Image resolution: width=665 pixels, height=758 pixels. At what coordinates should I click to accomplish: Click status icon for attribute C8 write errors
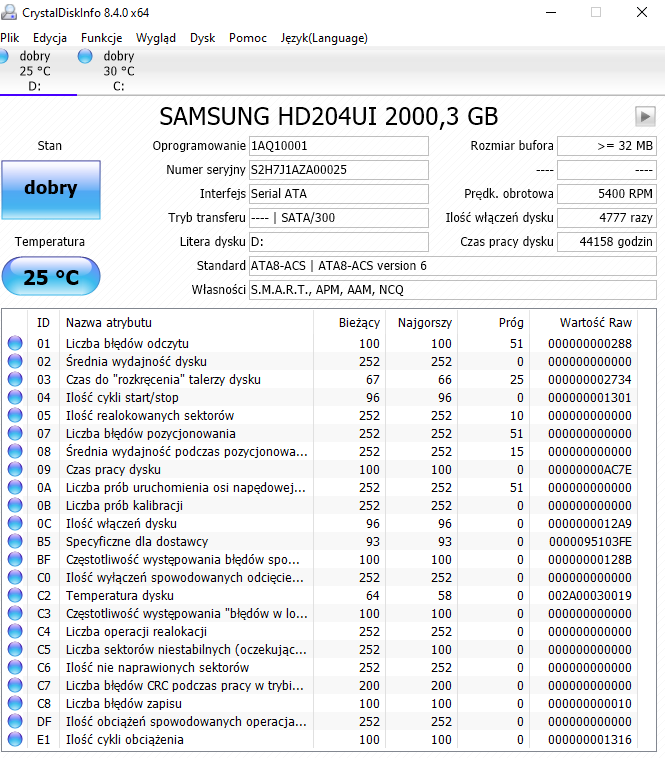pyautogui.click(x=15, y=703)
